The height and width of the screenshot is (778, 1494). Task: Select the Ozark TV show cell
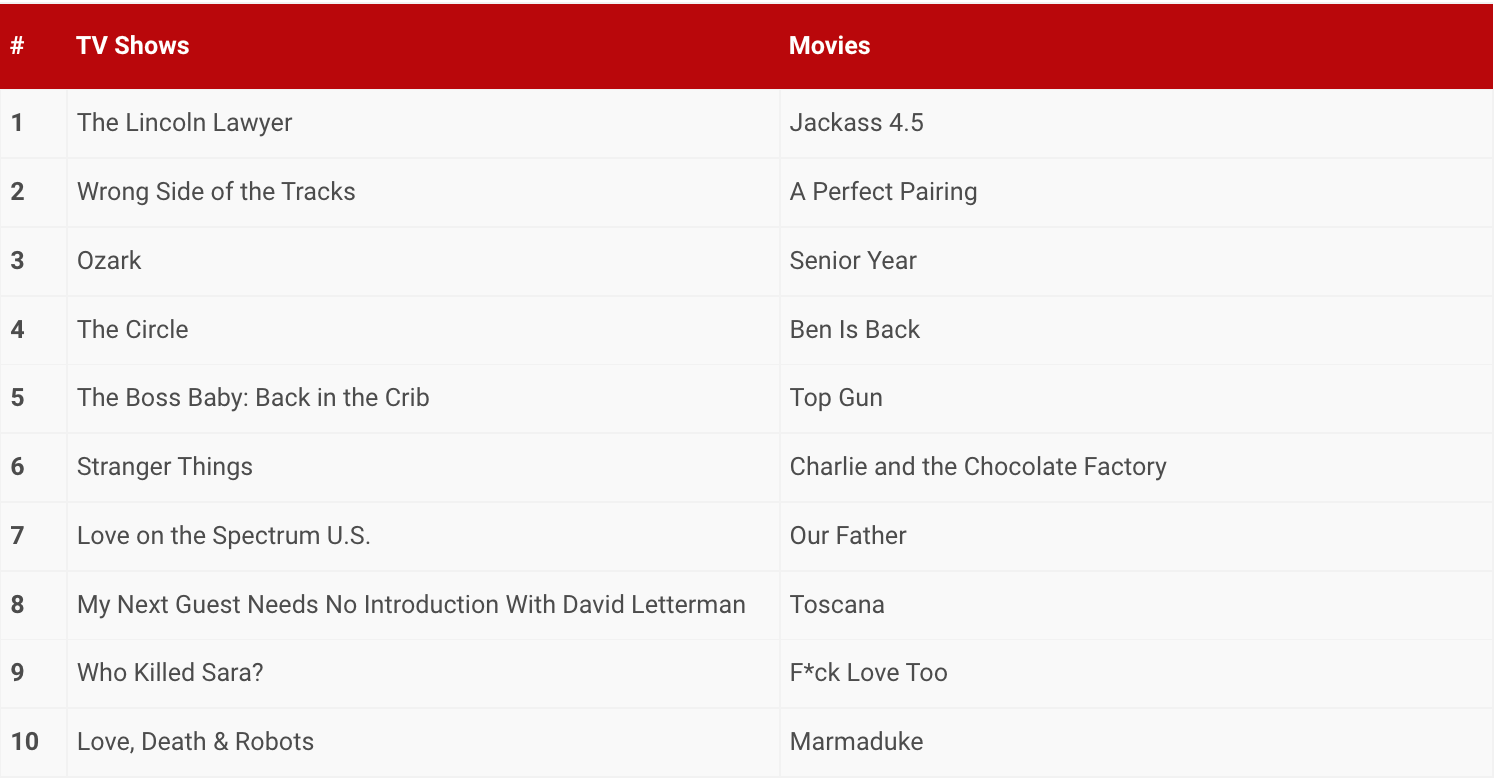(109, 261)
